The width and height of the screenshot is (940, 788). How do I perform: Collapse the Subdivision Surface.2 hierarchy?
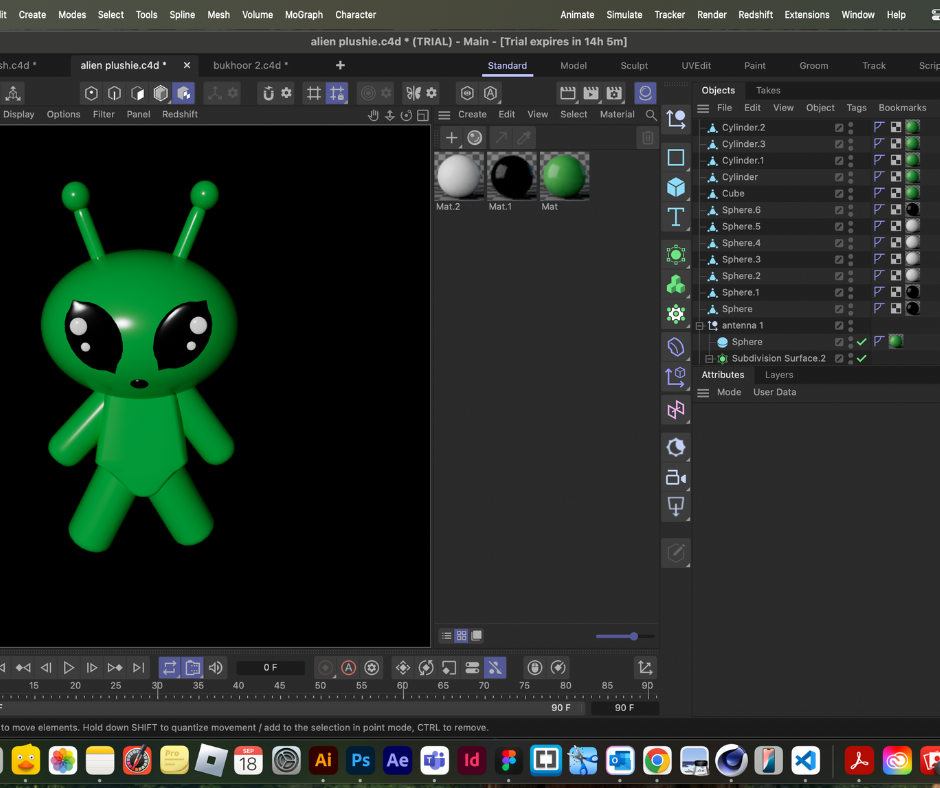pyautogui.click(x=707, y=358)
